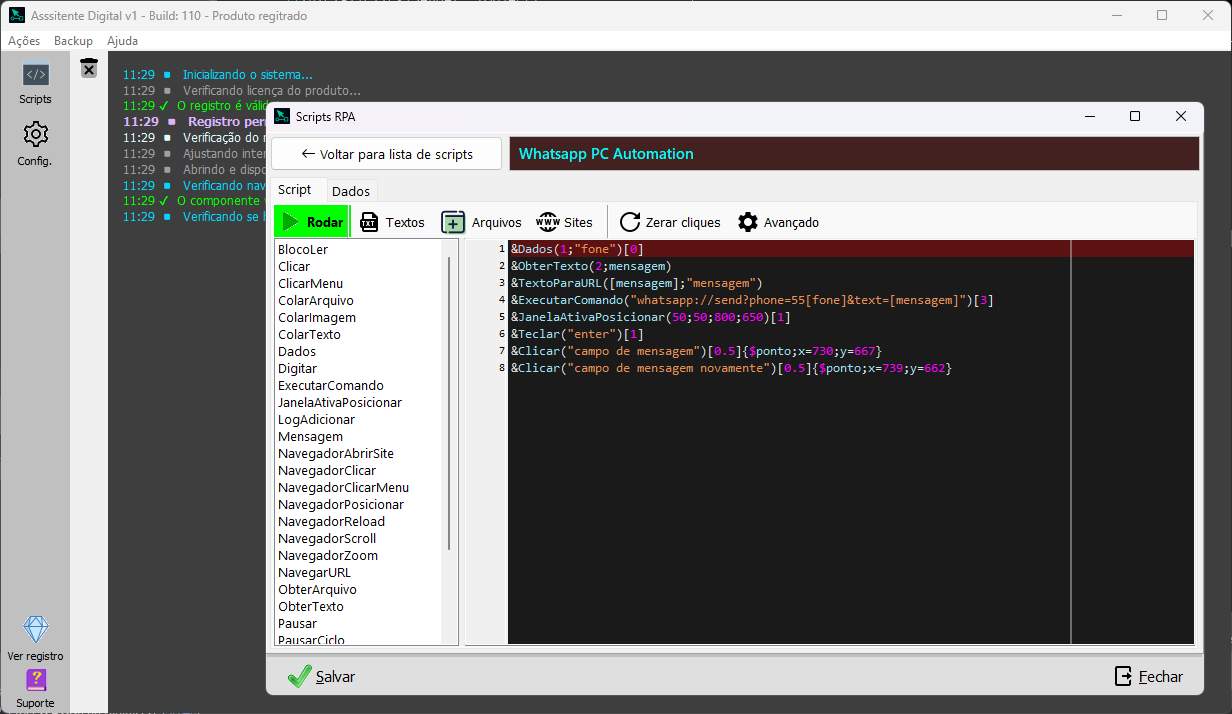
Task: Open the Scripts section in the sidebar
Action: [x=35, y=82]
